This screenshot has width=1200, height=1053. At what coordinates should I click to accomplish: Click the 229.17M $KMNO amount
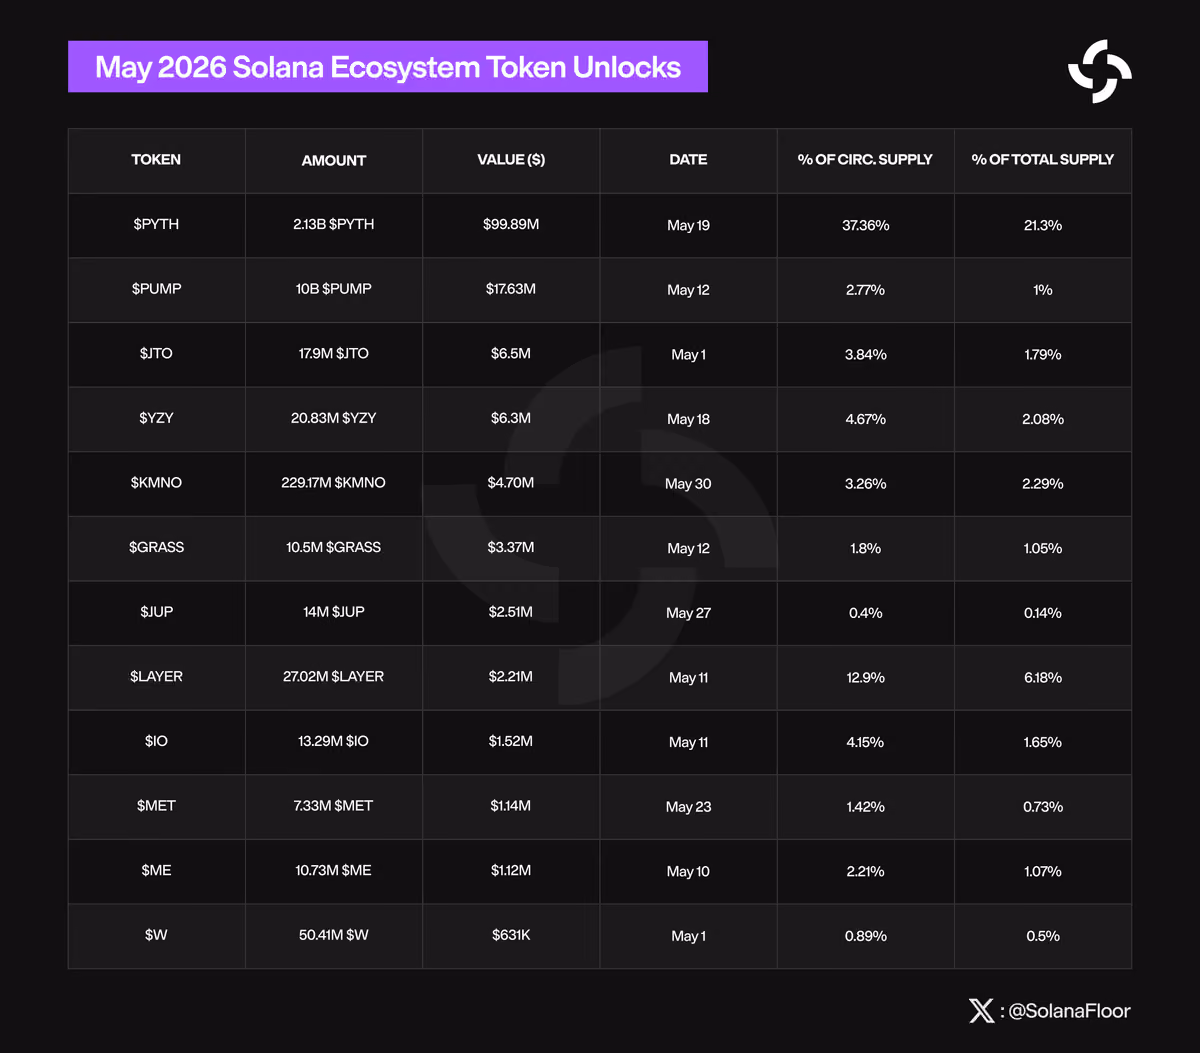click(x=334, y=482)
